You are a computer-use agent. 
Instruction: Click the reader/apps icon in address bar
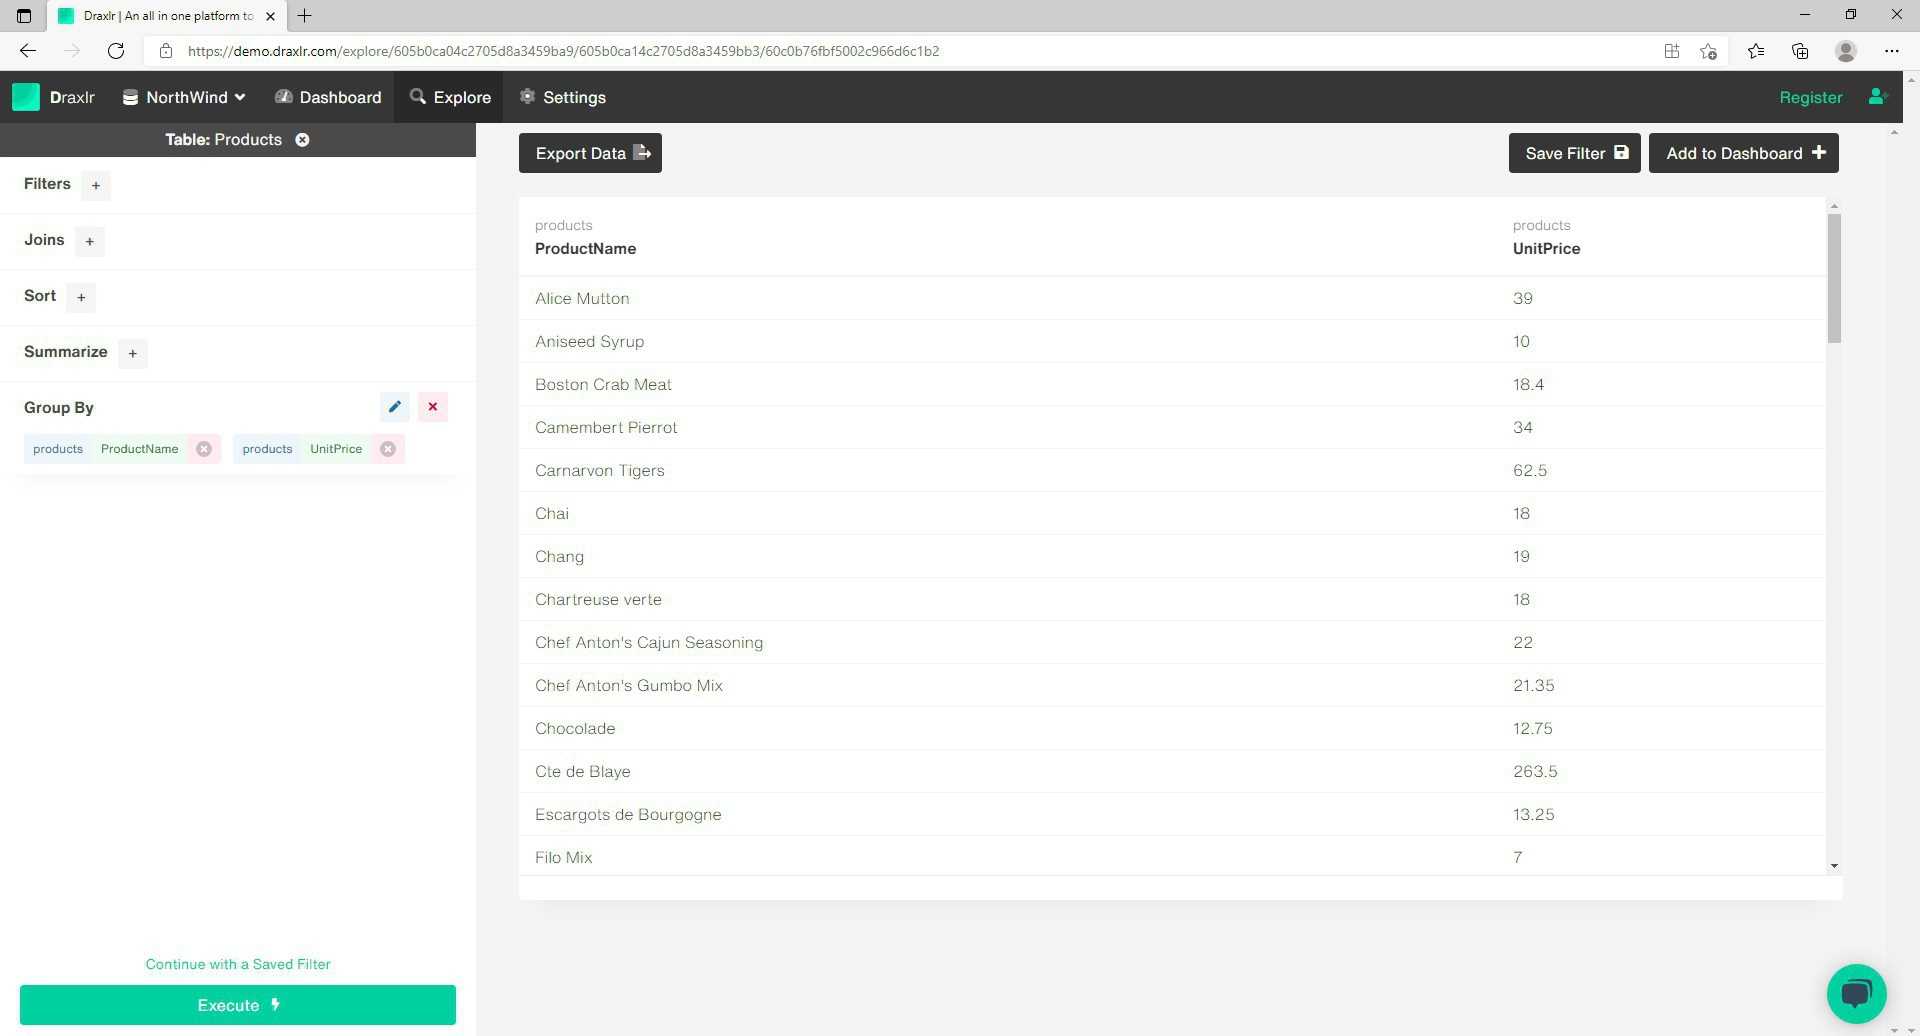pyautogui.click(x=1671, y=51)
